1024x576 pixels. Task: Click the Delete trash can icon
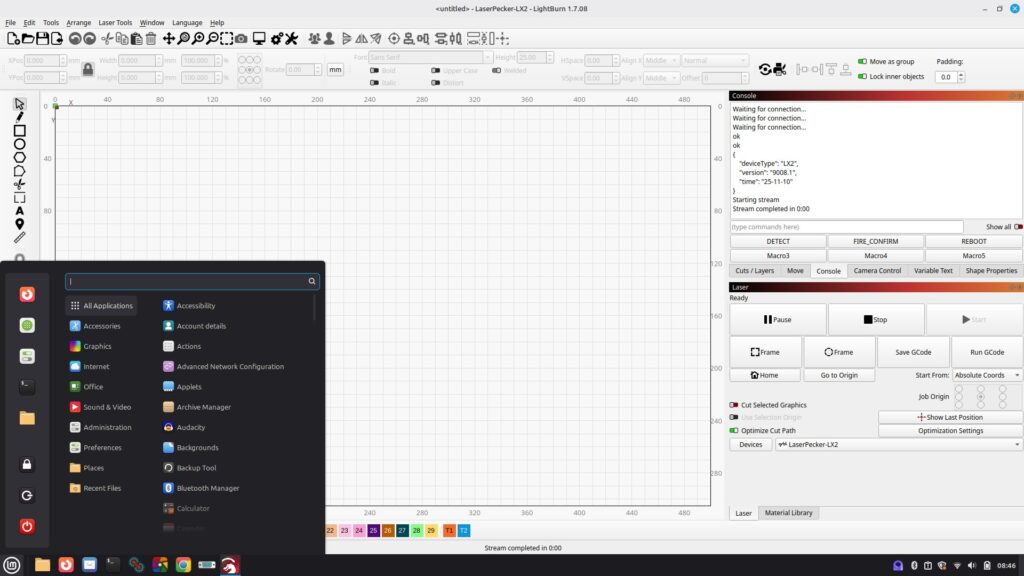[x=151, y=39]
